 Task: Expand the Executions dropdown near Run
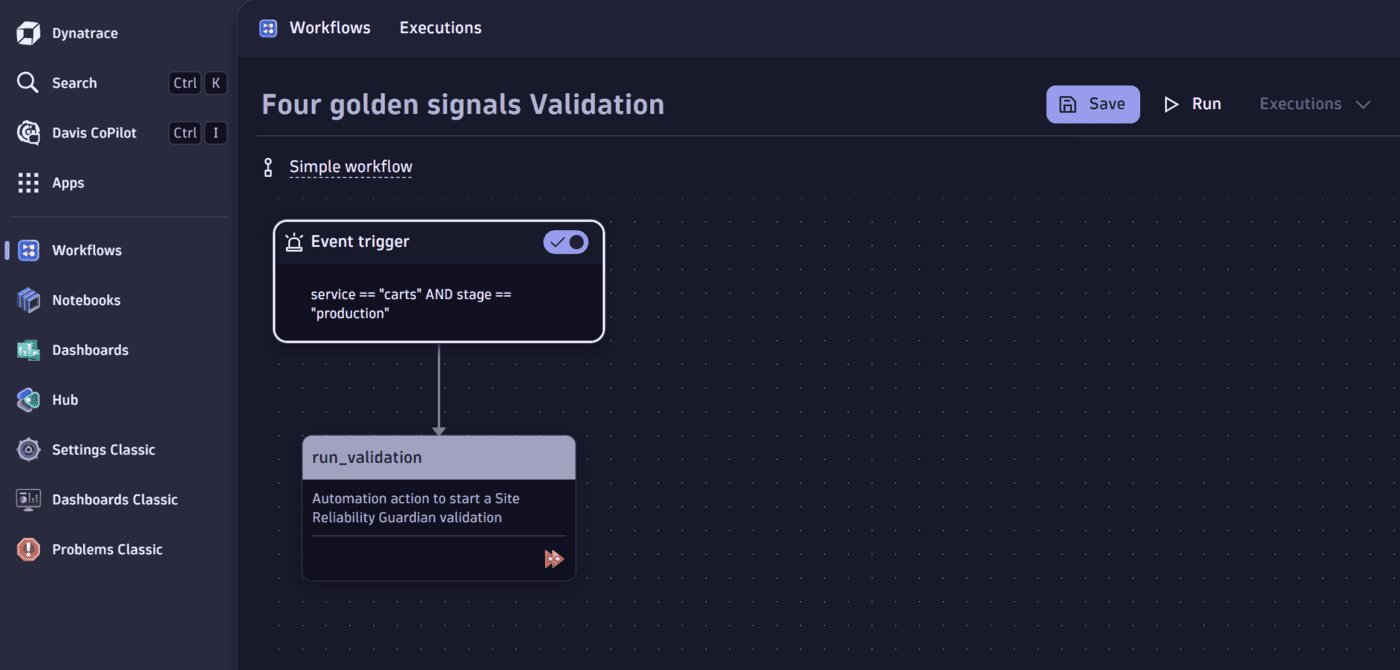point(1314,103)
